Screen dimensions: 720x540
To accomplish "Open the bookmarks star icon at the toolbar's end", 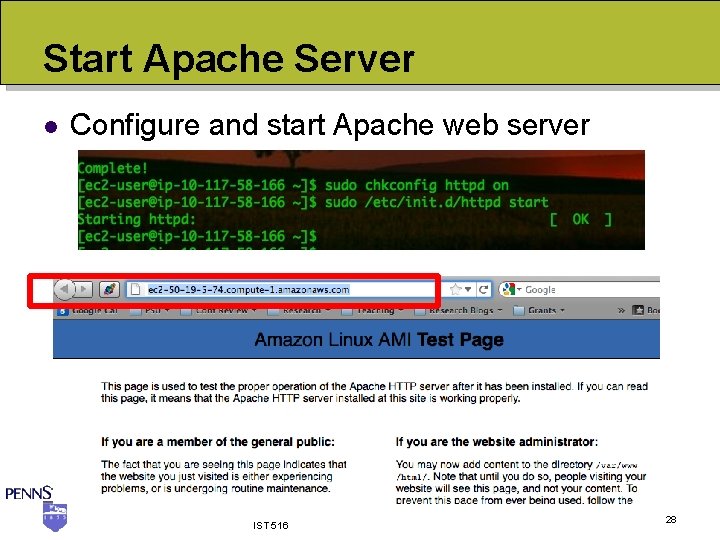I will [638, 310].
